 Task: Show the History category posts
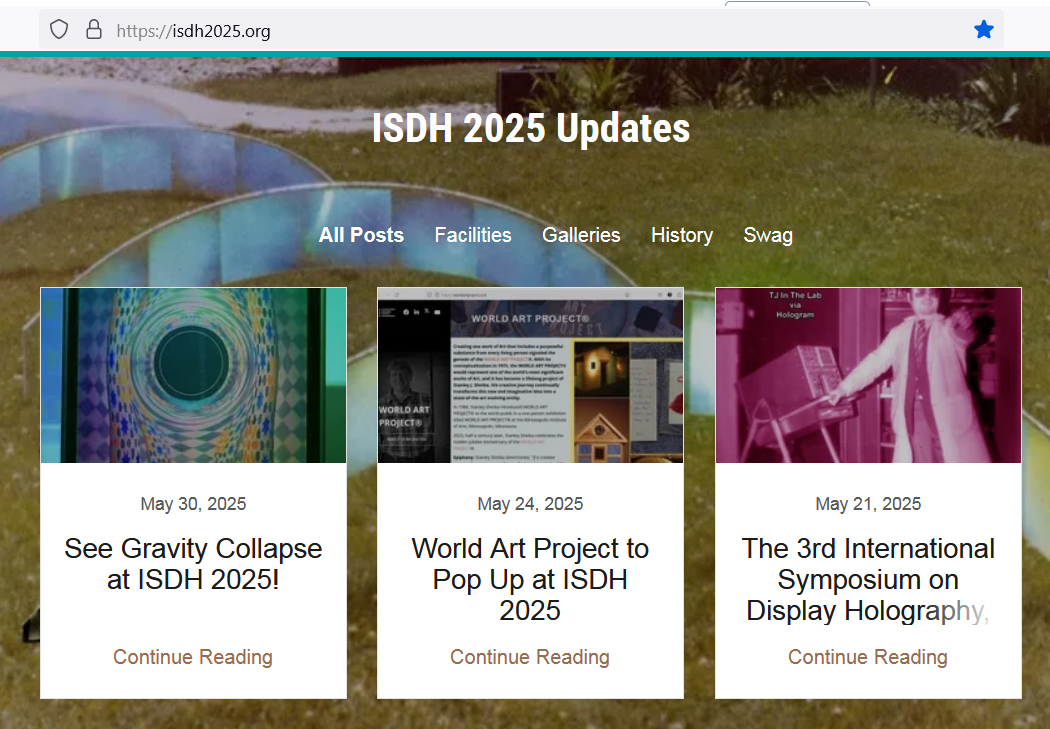682,235
